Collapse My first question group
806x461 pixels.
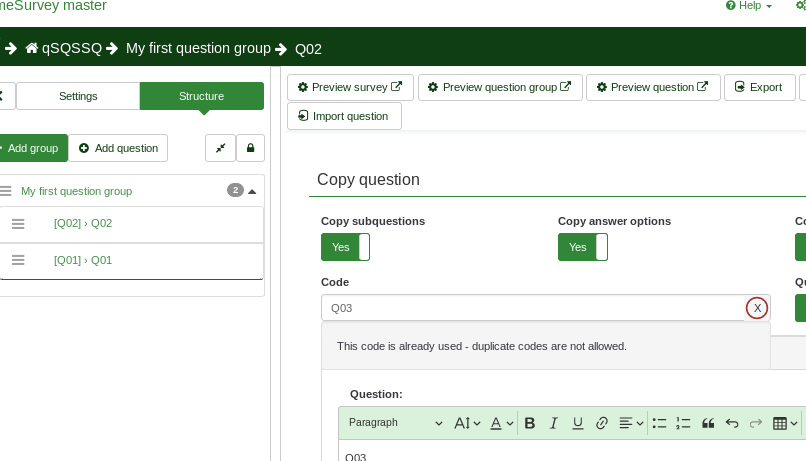252,191
